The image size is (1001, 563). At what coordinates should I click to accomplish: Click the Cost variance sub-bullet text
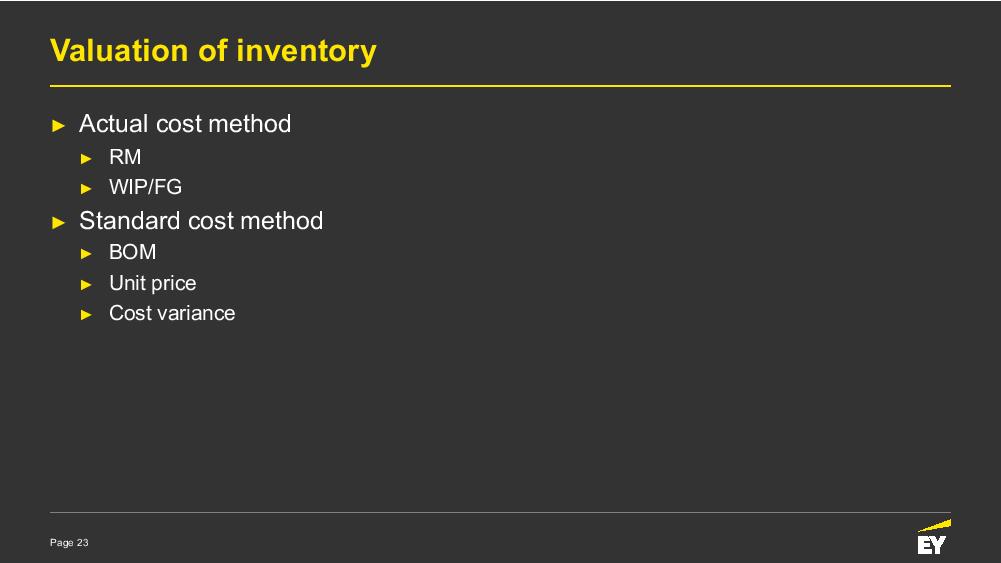click(x=172, y=313)
